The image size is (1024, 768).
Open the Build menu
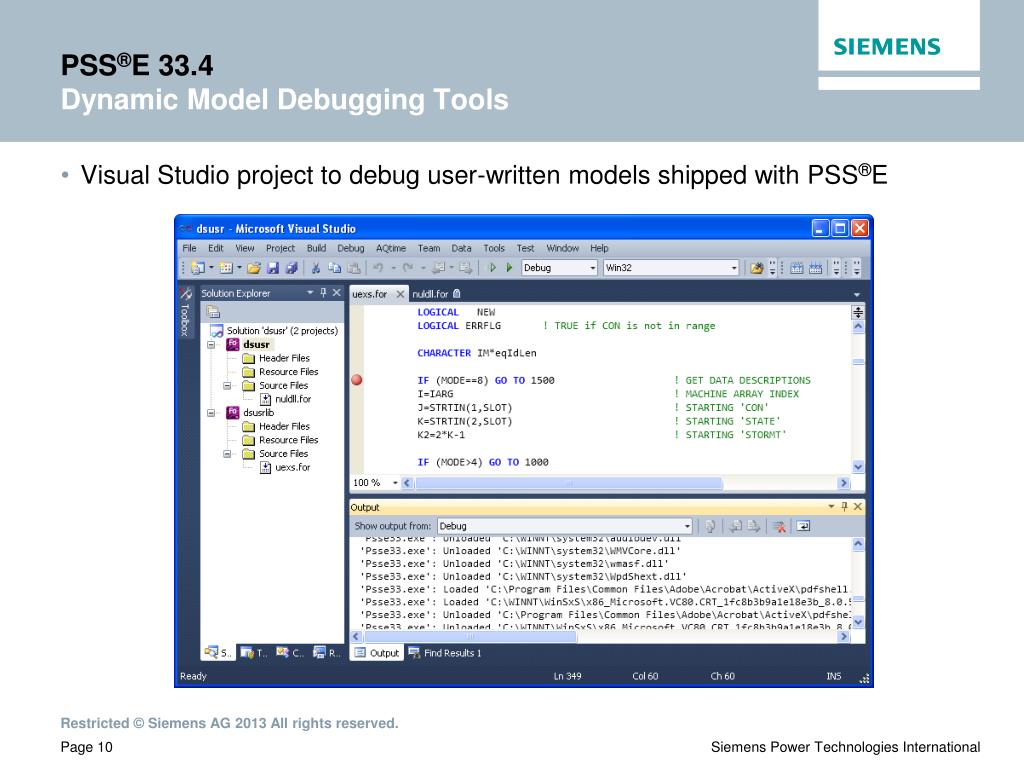click(x=317, y=248)
